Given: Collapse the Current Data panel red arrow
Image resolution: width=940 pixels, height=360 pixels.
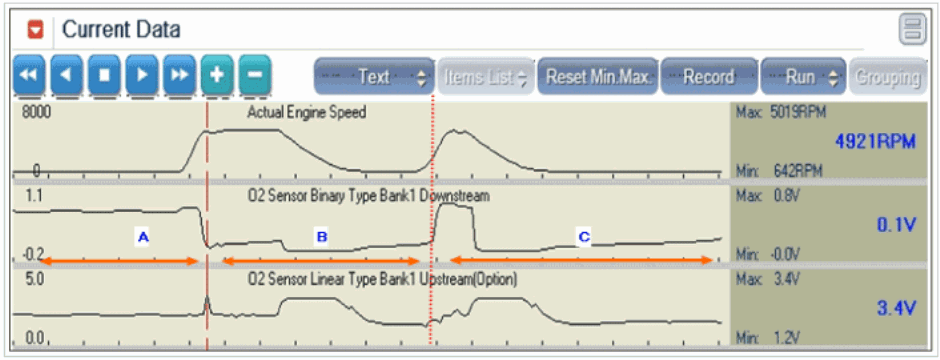Looking at the screenshot, I should click(x=35, y=29).
